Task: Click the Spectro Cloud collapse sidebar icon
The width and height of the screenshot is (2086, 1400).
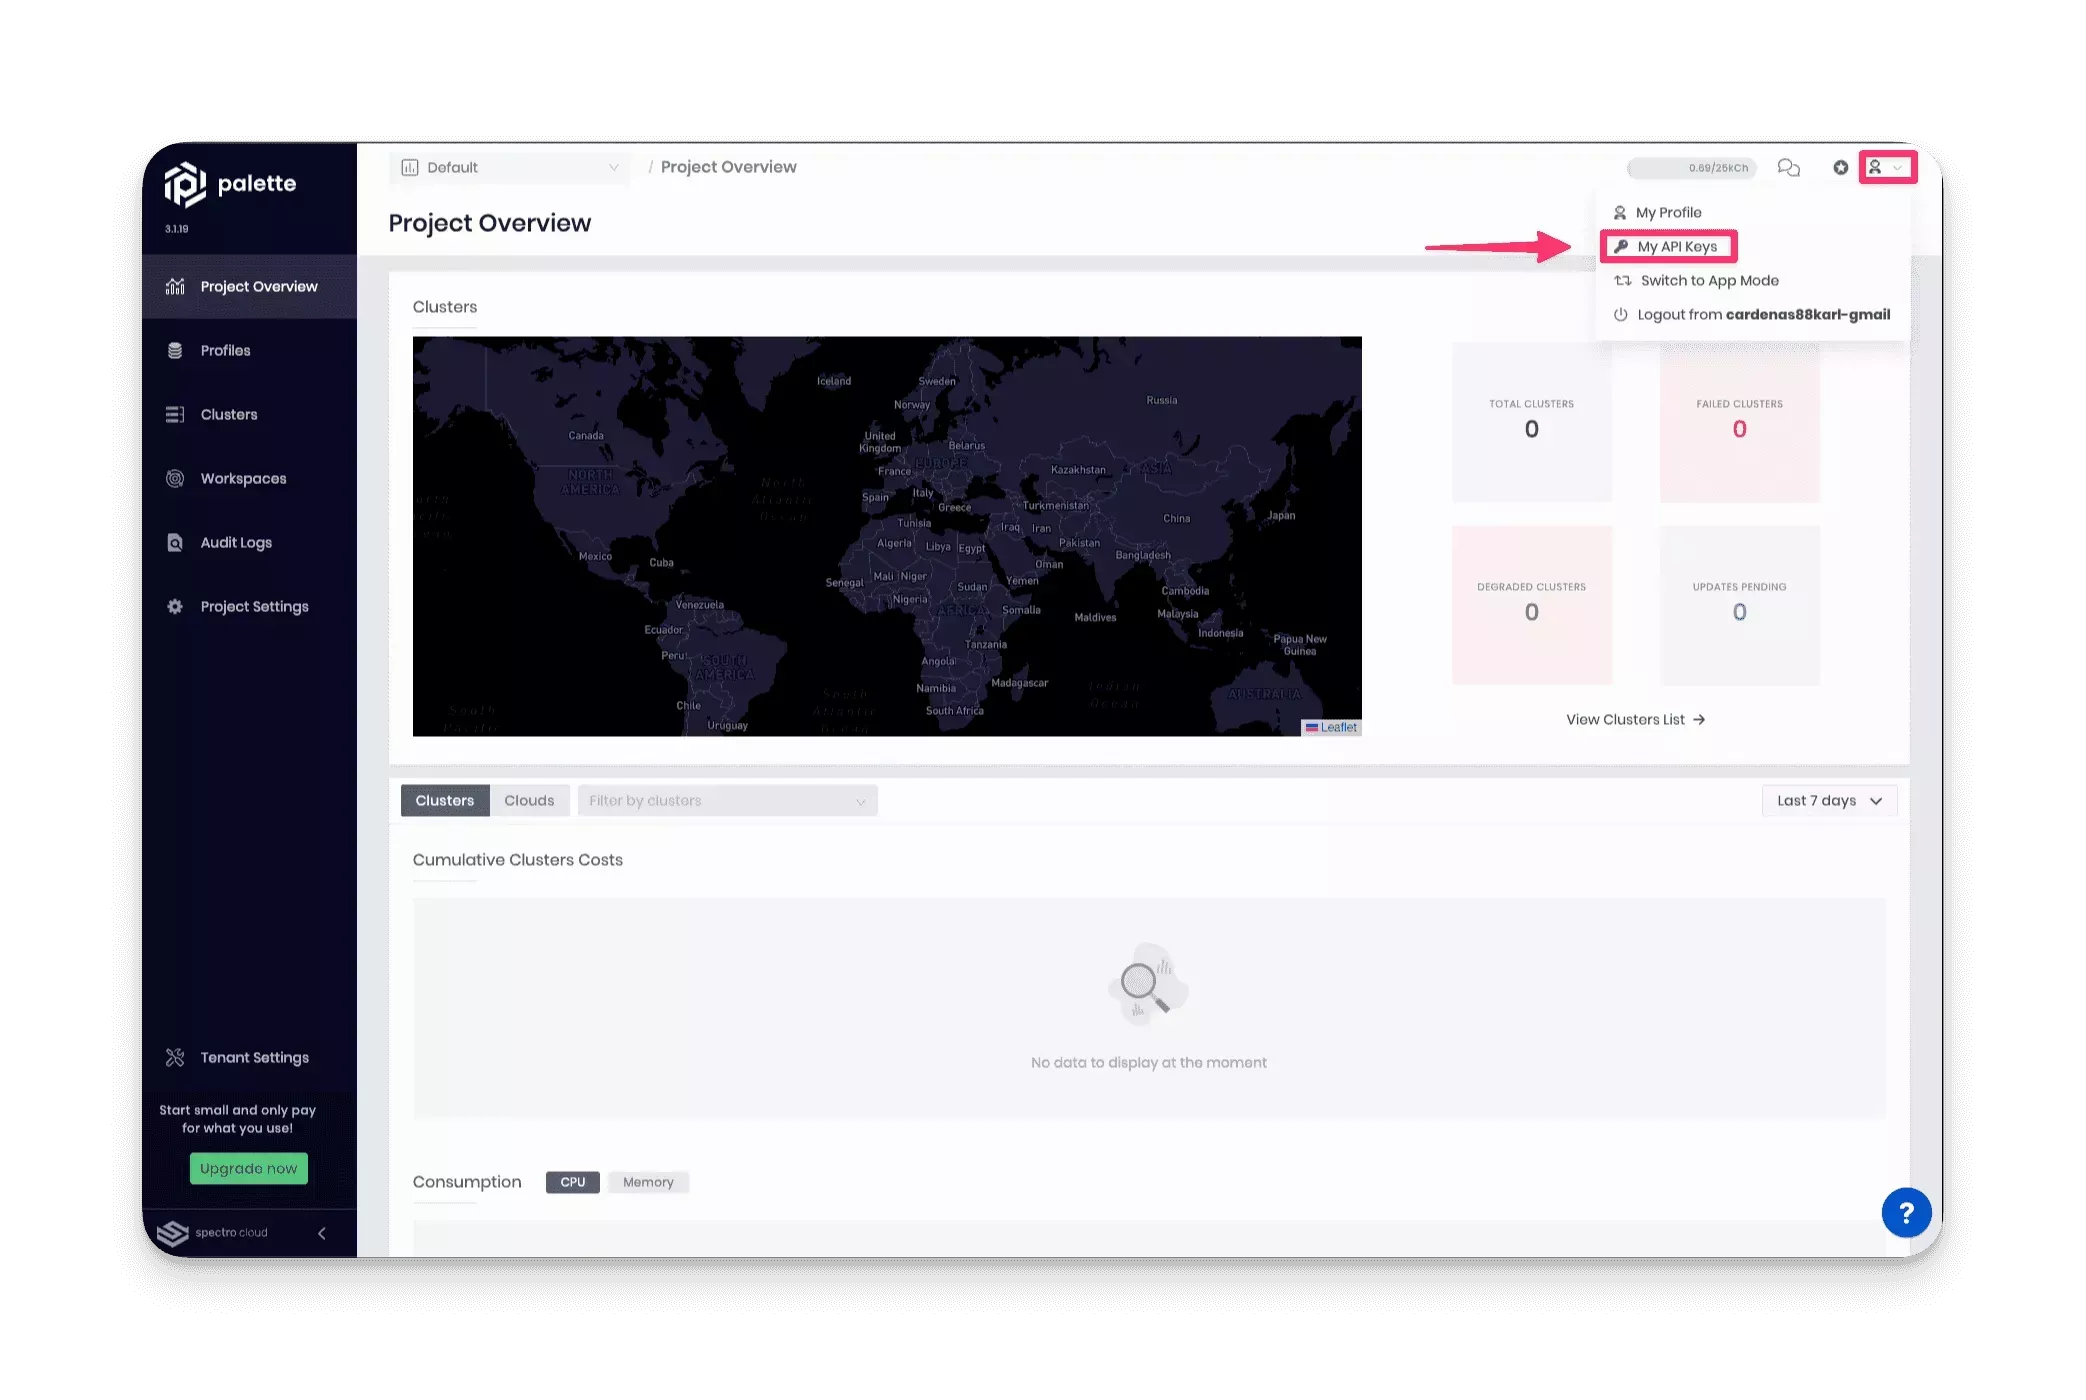Action: [x=322, y=1233]
